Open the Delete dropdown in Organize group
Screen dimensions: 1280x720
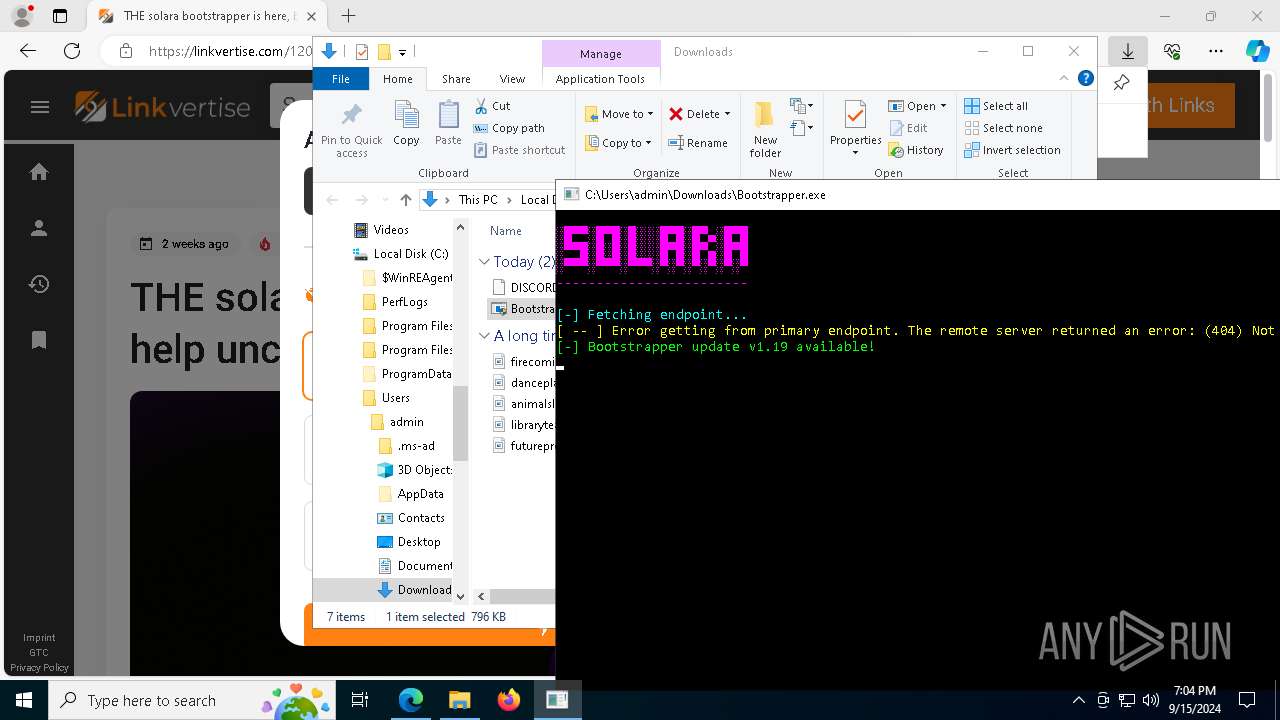700,114
